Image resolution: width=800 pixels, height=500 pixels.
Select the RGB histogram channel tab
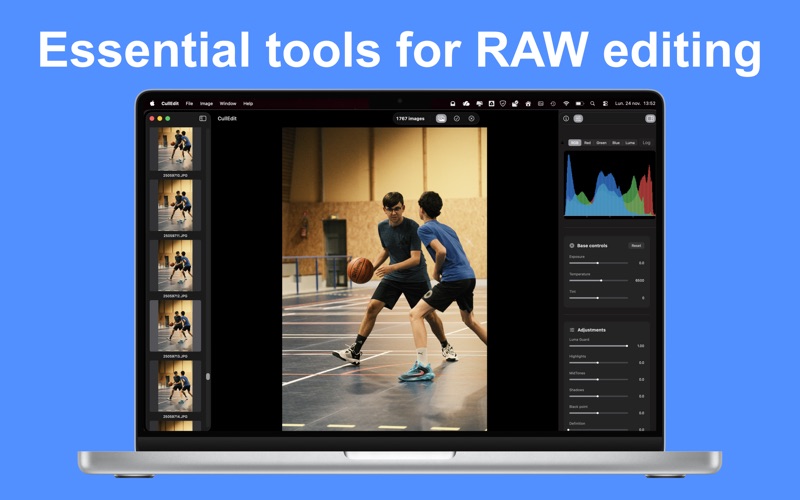574,143
